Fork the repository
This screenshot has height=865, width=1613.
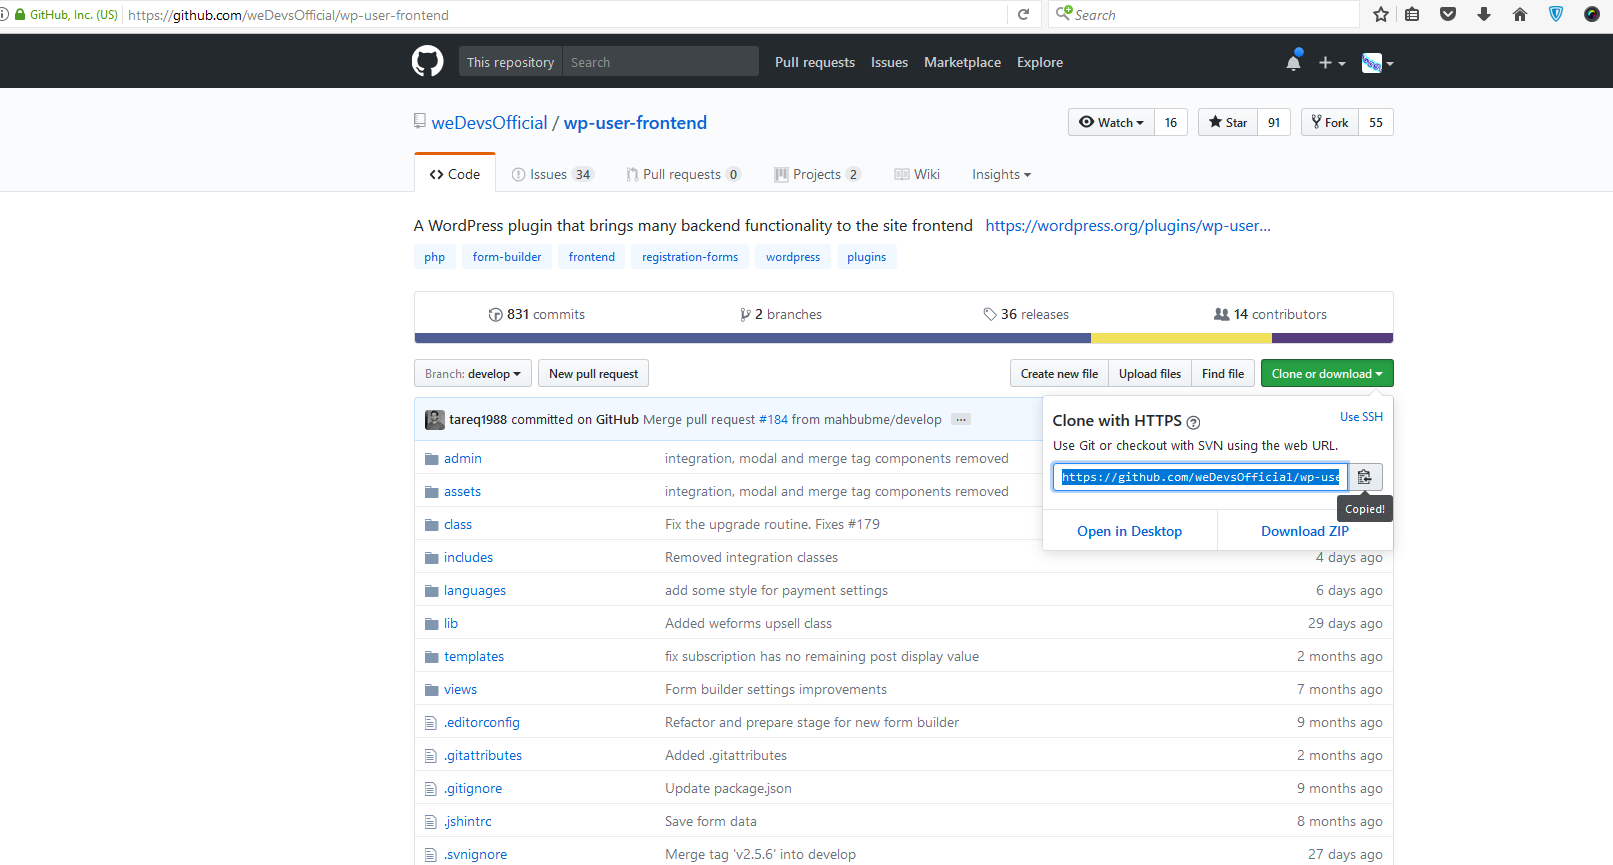tap(1330, 122)
